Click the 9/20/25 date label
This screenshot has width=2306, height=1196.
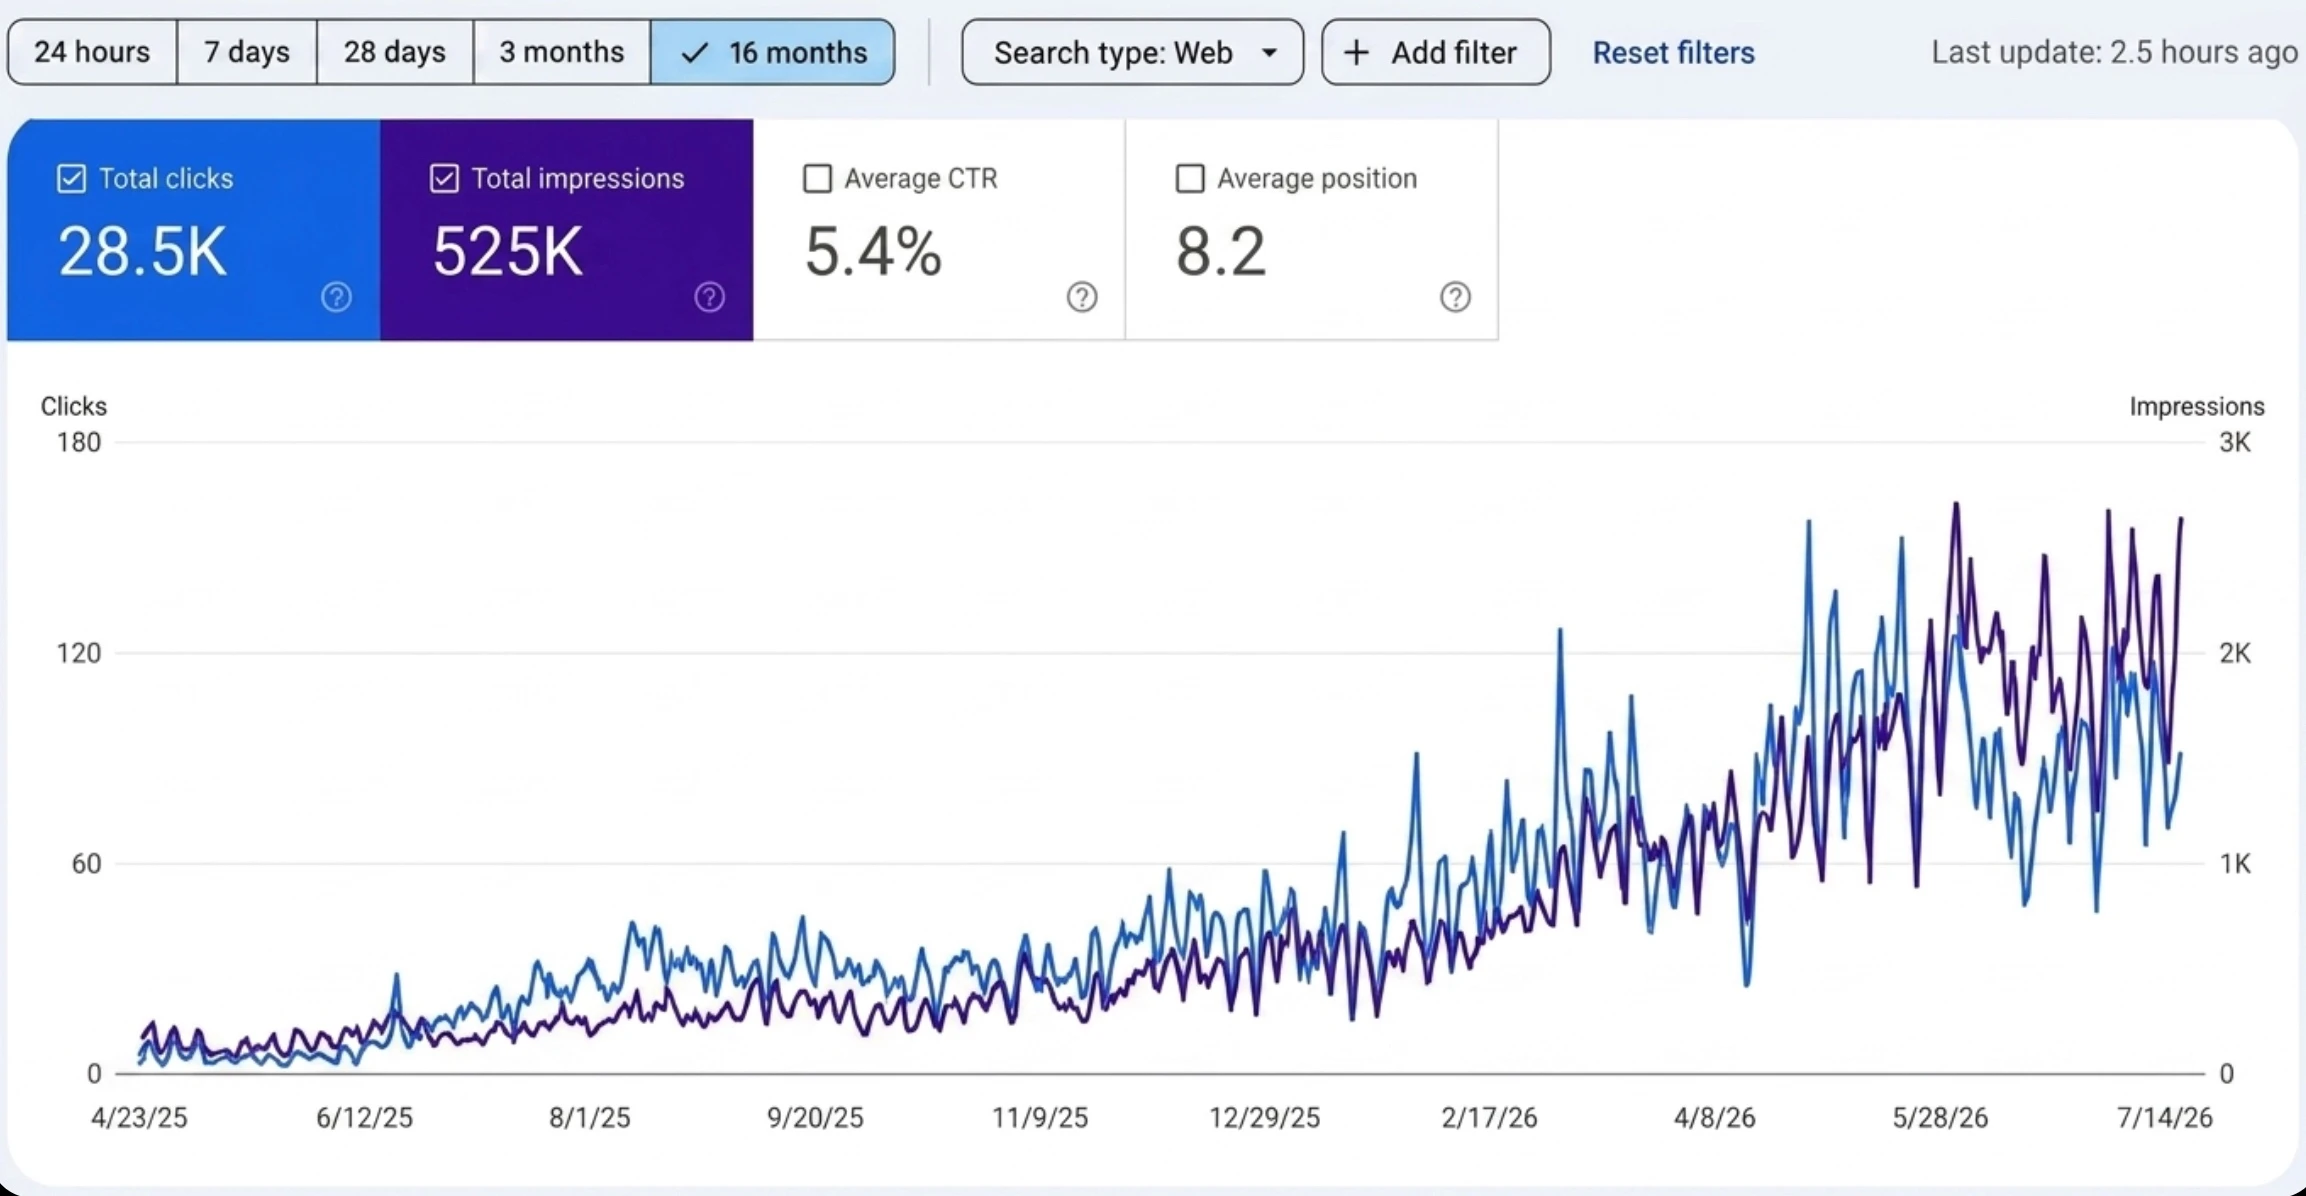click(x=815, y=1117)
